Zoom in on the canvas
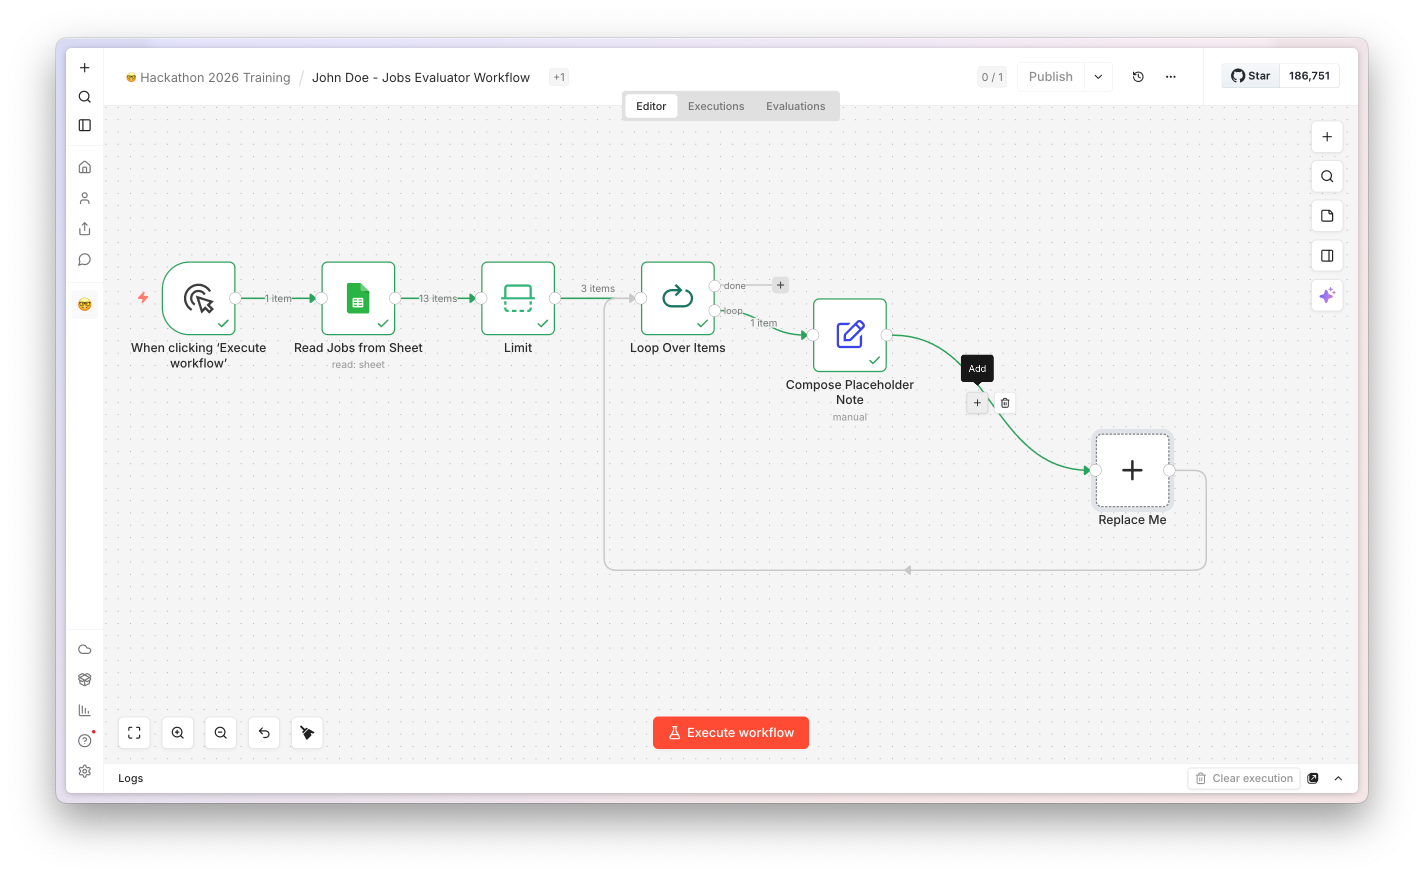 coord(178,733)
